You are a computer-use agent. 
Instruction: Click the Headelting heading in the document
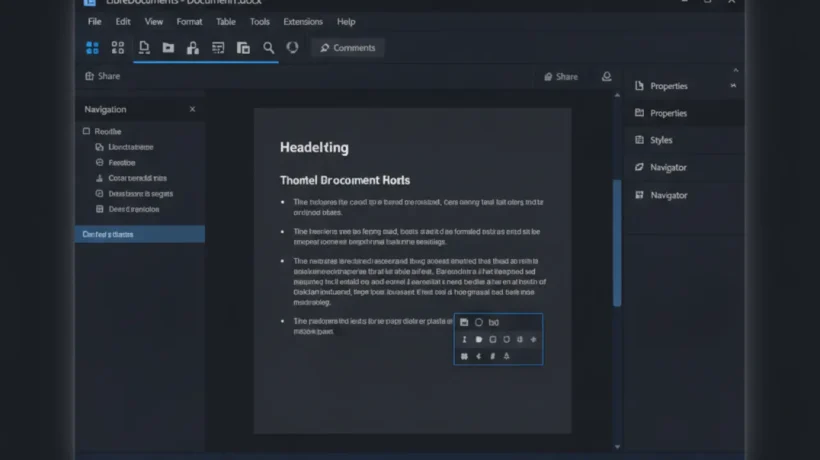[x=314, y=147]
